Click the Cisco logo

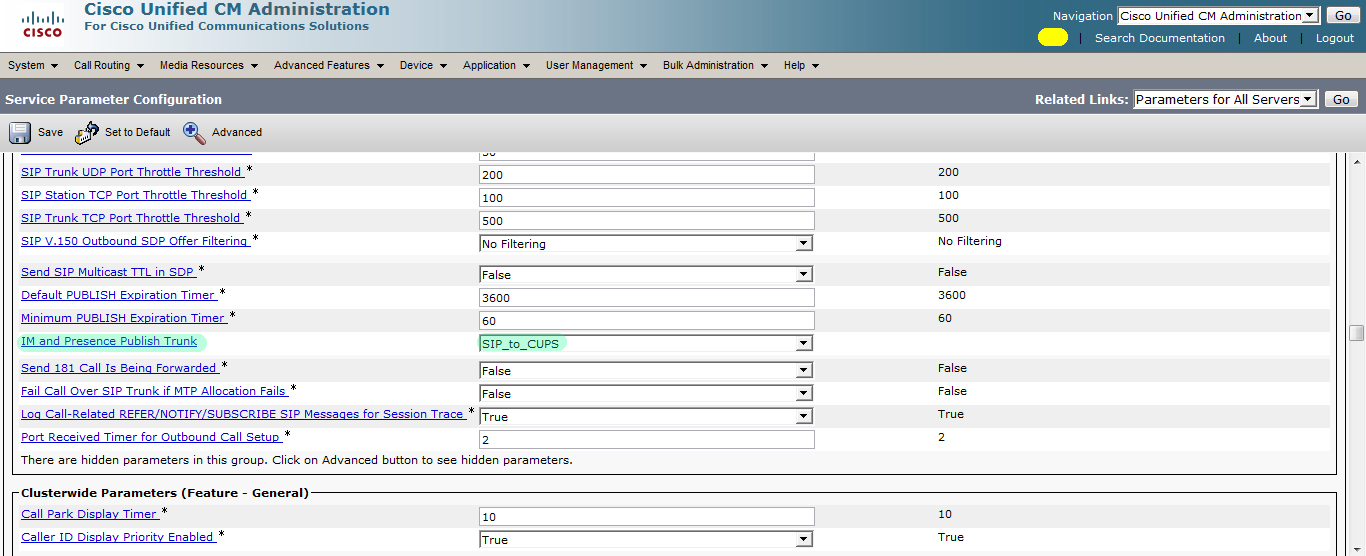pos(43,24)
